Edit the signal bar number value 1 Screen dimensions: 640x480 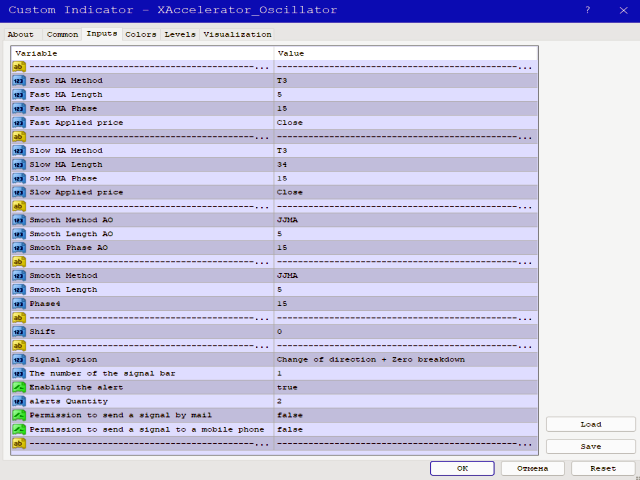point(406,373)
